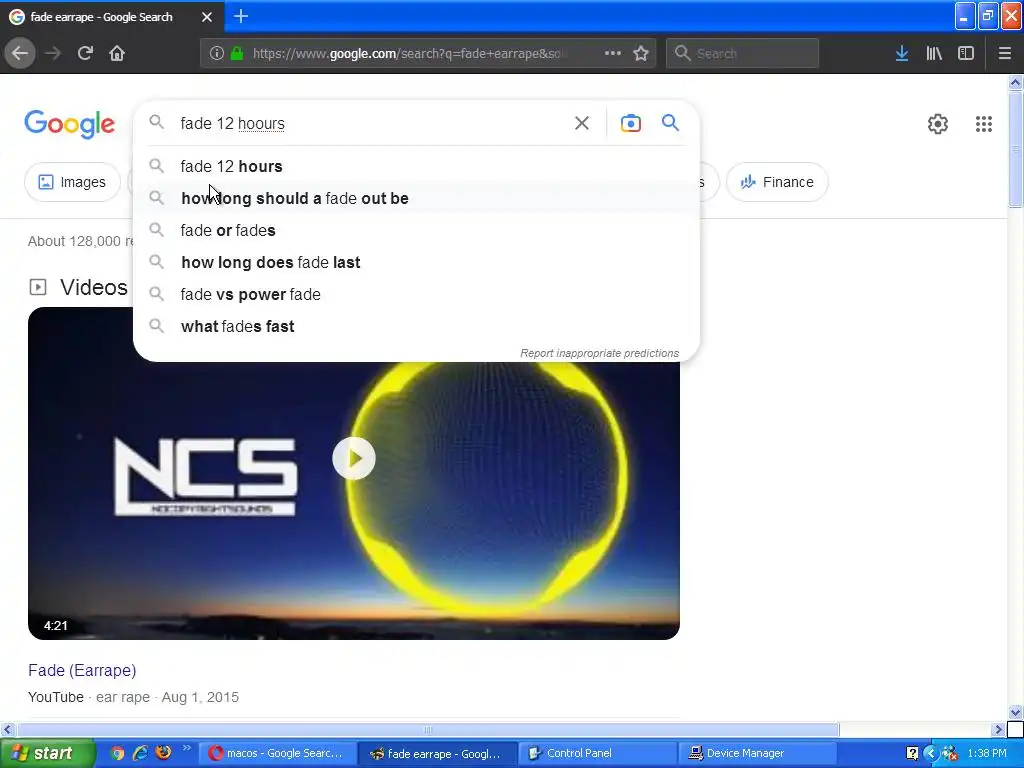This screenshot has width=1024, height=768.
Task: Open Google quick settings gear
Action: point(938,124)
